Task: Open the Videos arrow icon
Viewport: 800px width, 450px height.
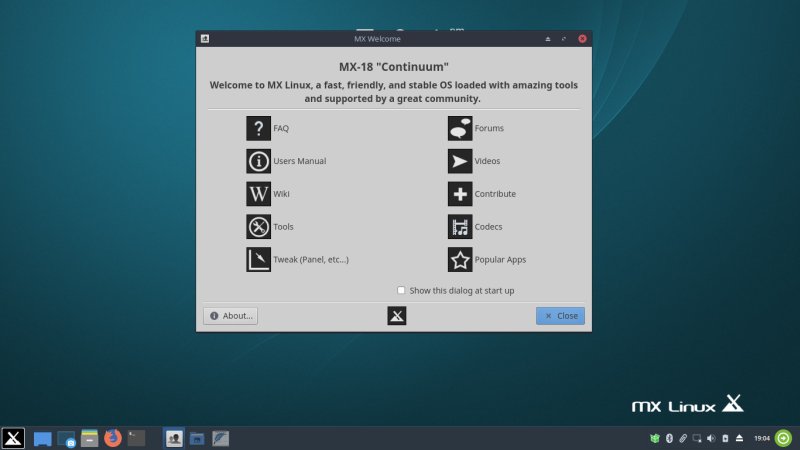Action: pos(460,161)
